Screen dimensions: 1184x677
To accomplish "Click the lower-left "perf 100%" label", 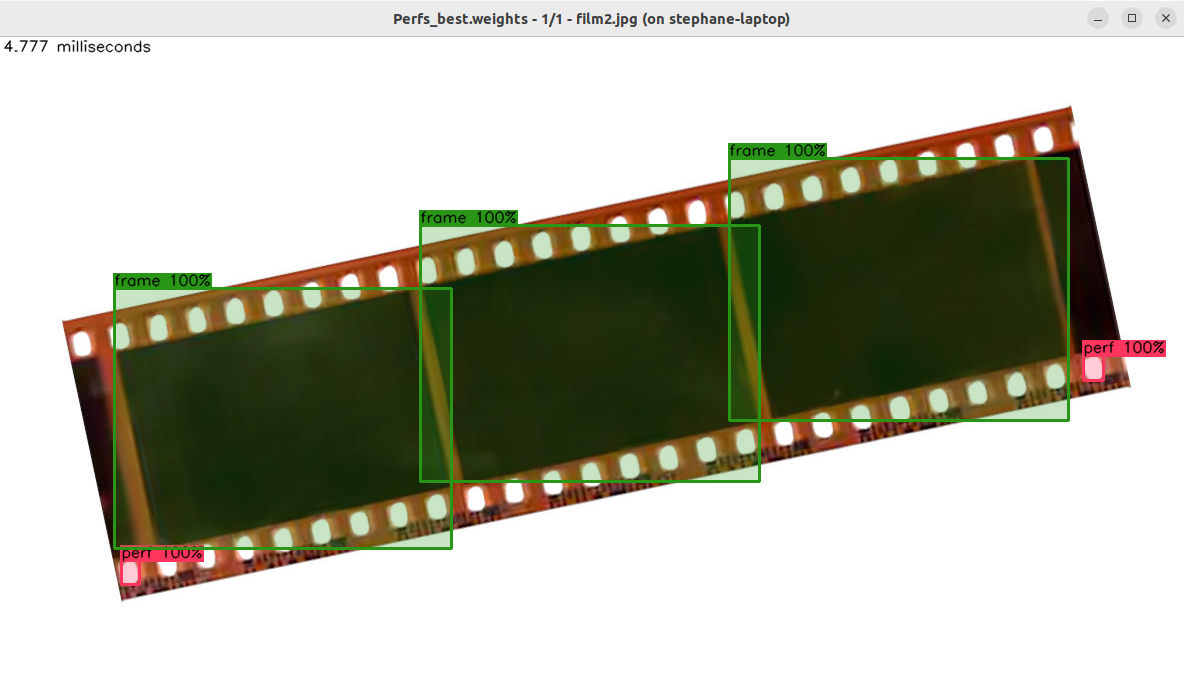I will 162,554.
